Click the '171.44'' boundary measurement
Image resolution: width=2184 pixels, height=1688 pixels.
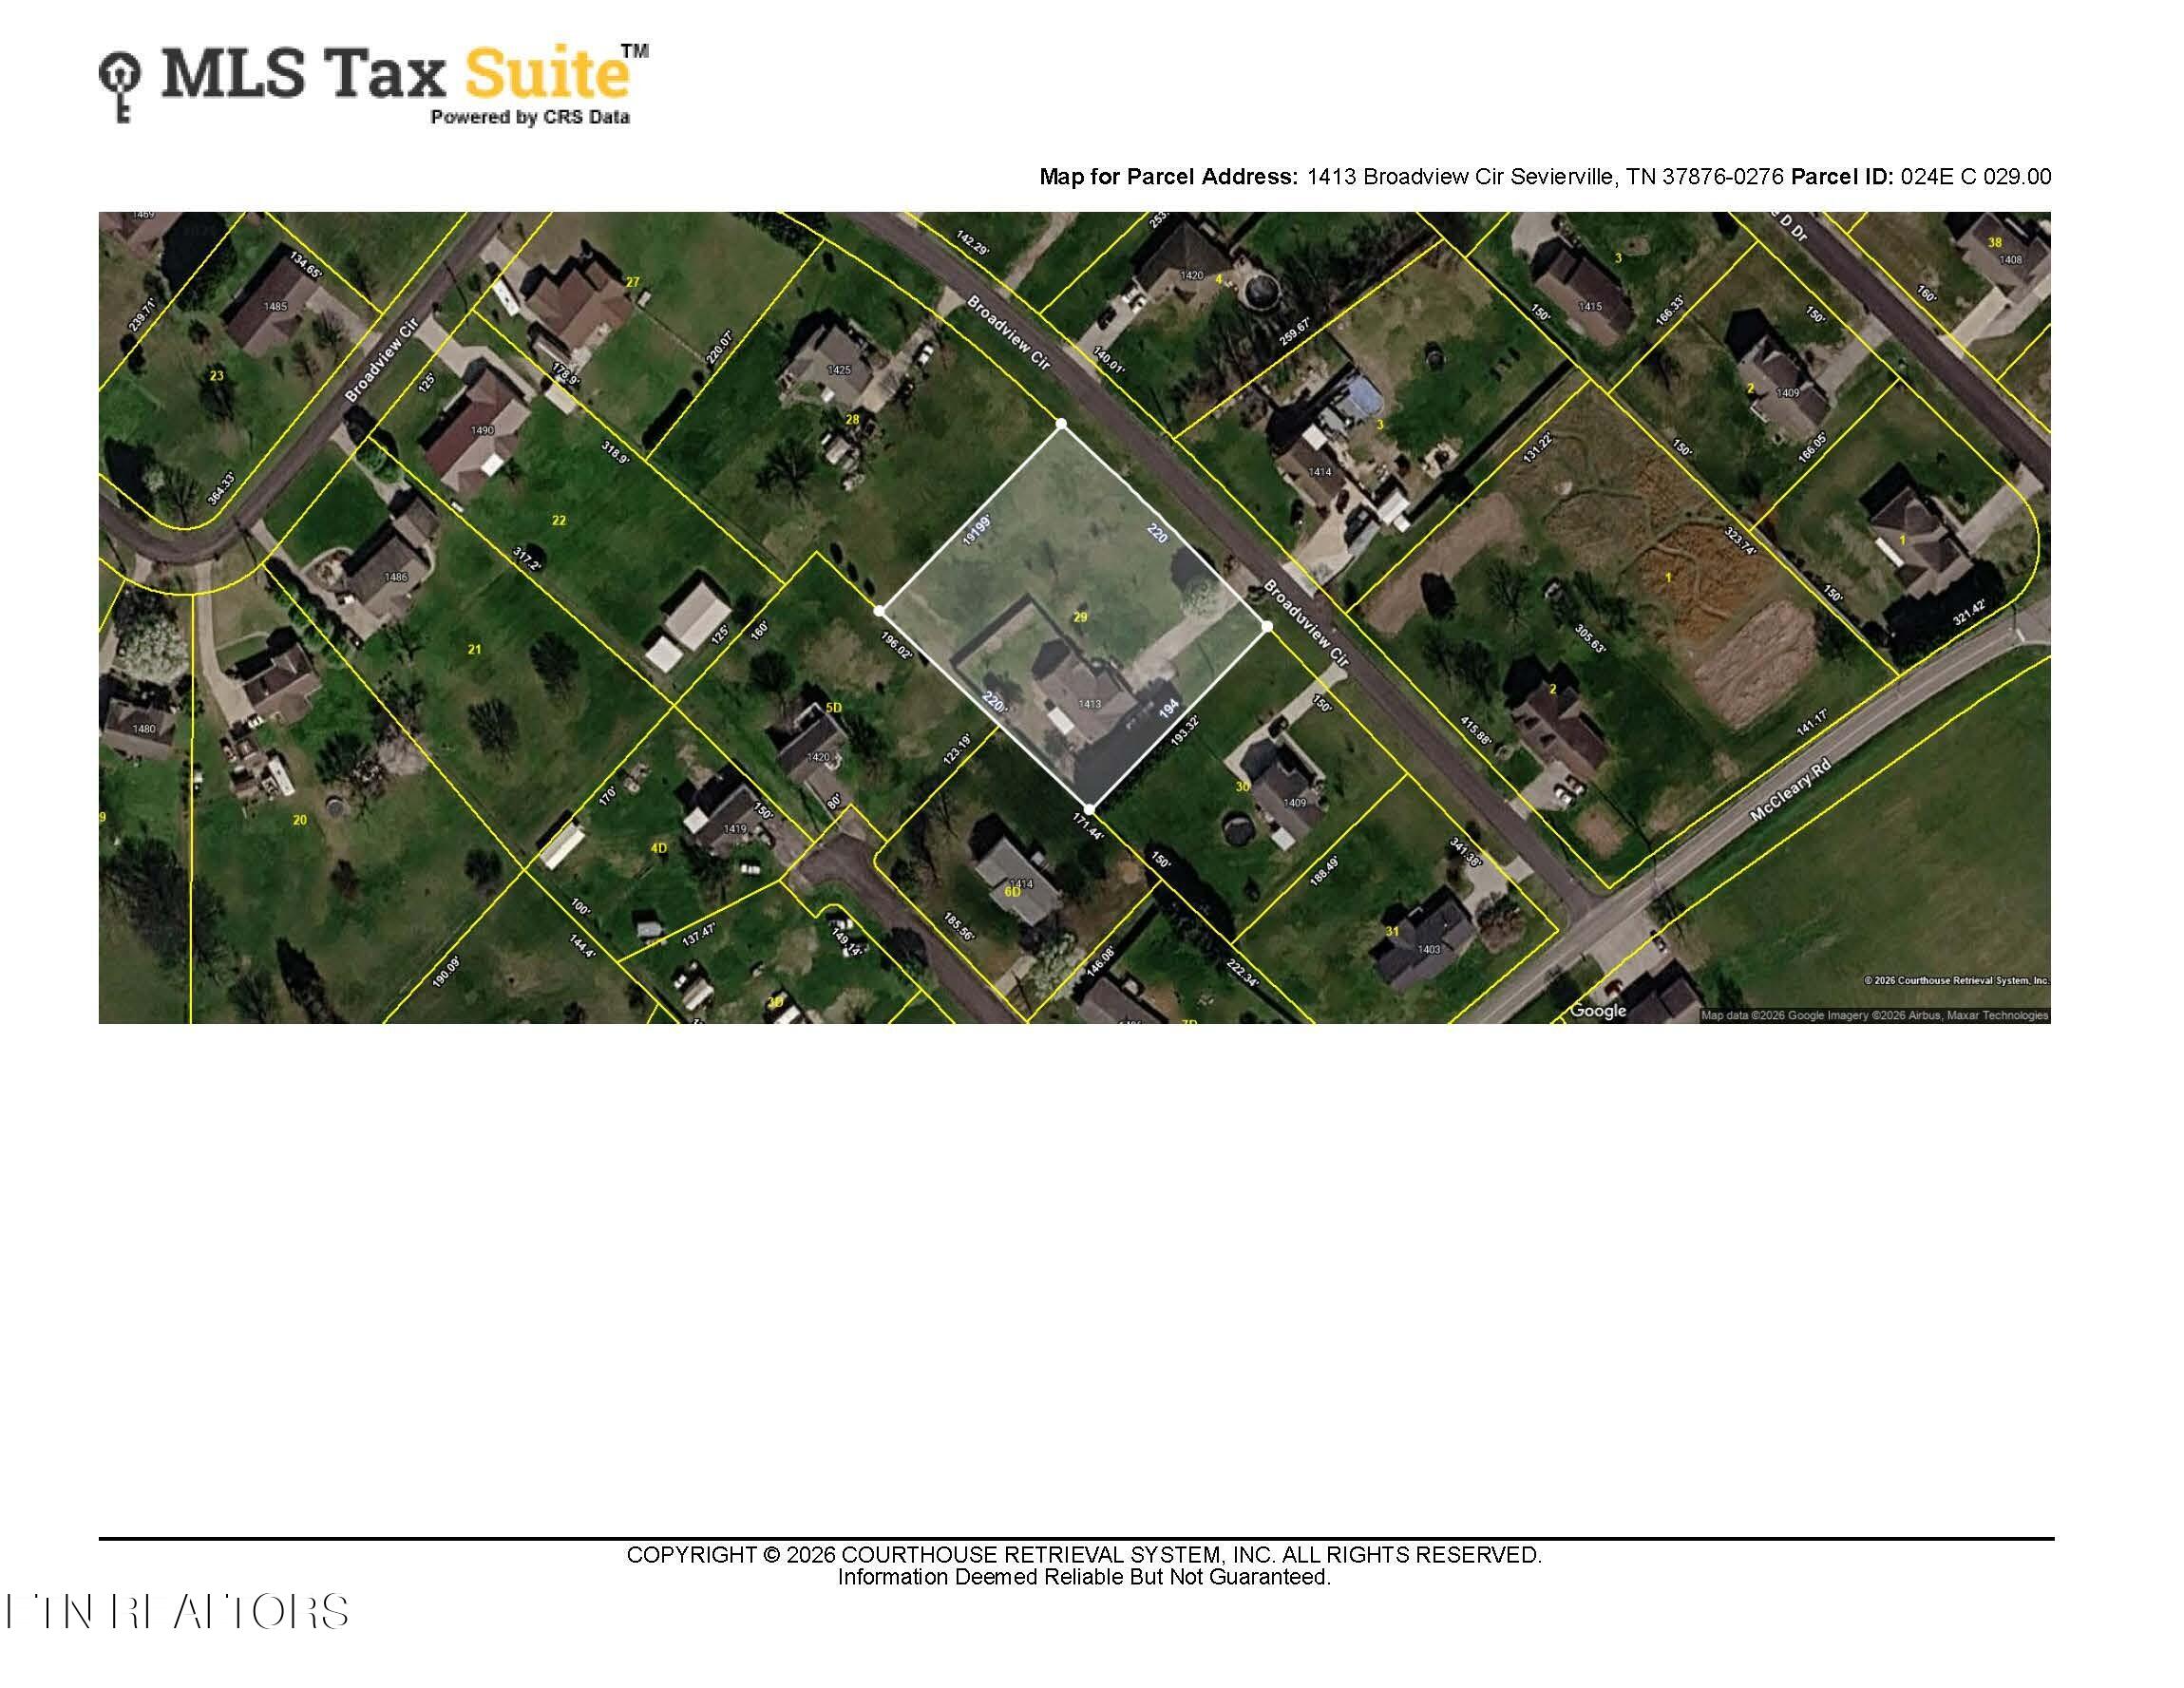(x=1088, y=827)
